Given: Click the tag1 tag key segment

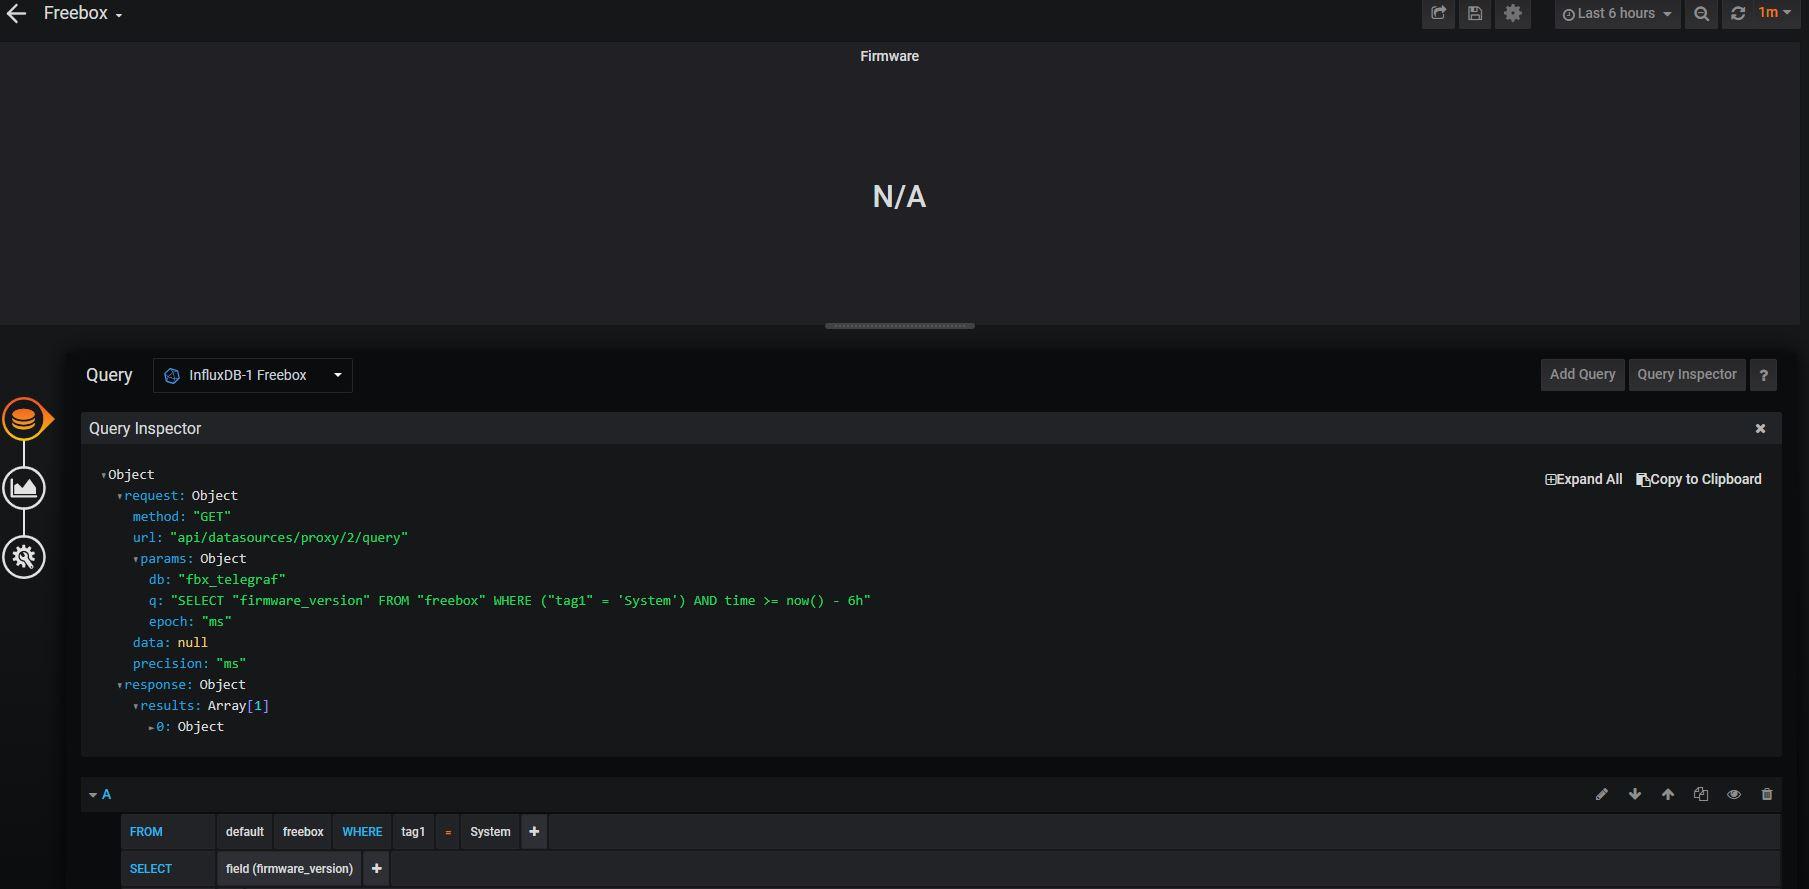Looking at the screenshot, I should click(x=413, y=832).
